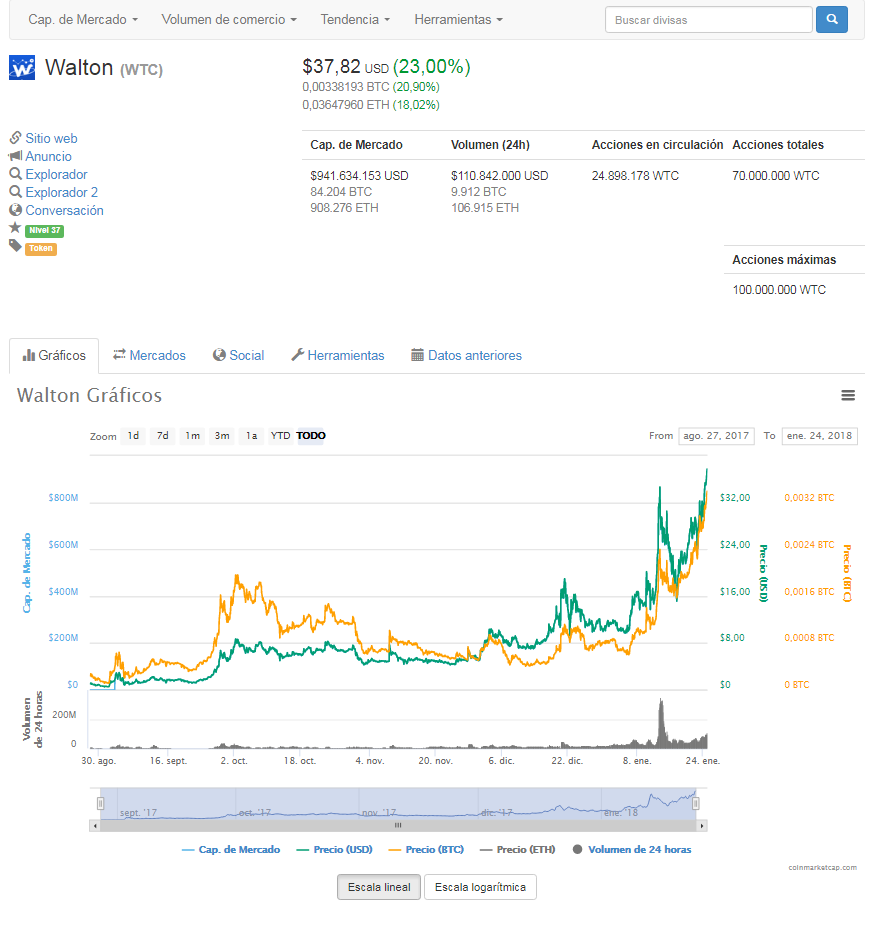Toggle the Precio (ETH) legend series
Screen dimensions: 878x928
(518, 850)
